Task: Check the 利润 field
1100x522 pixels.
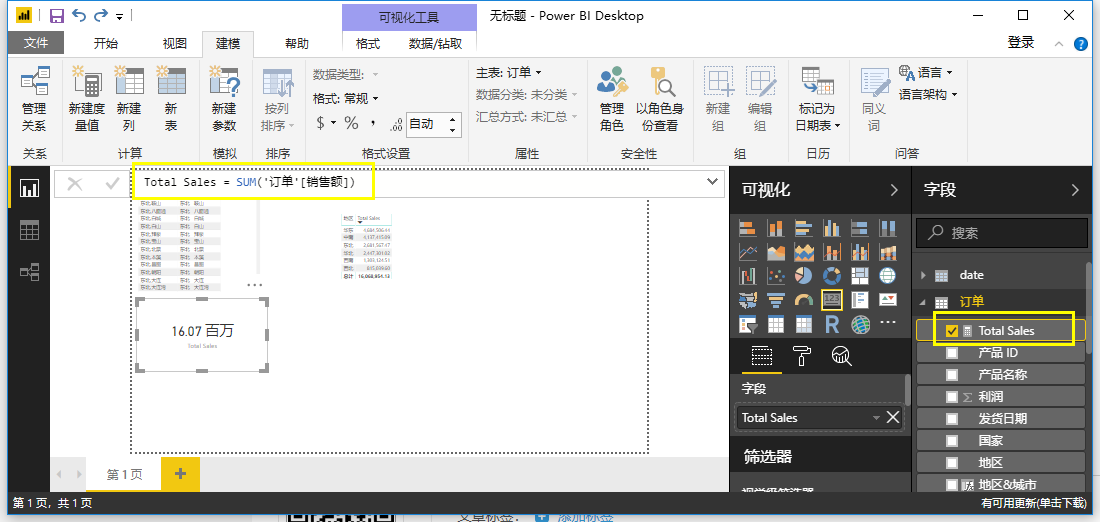Action: point(952,397)
